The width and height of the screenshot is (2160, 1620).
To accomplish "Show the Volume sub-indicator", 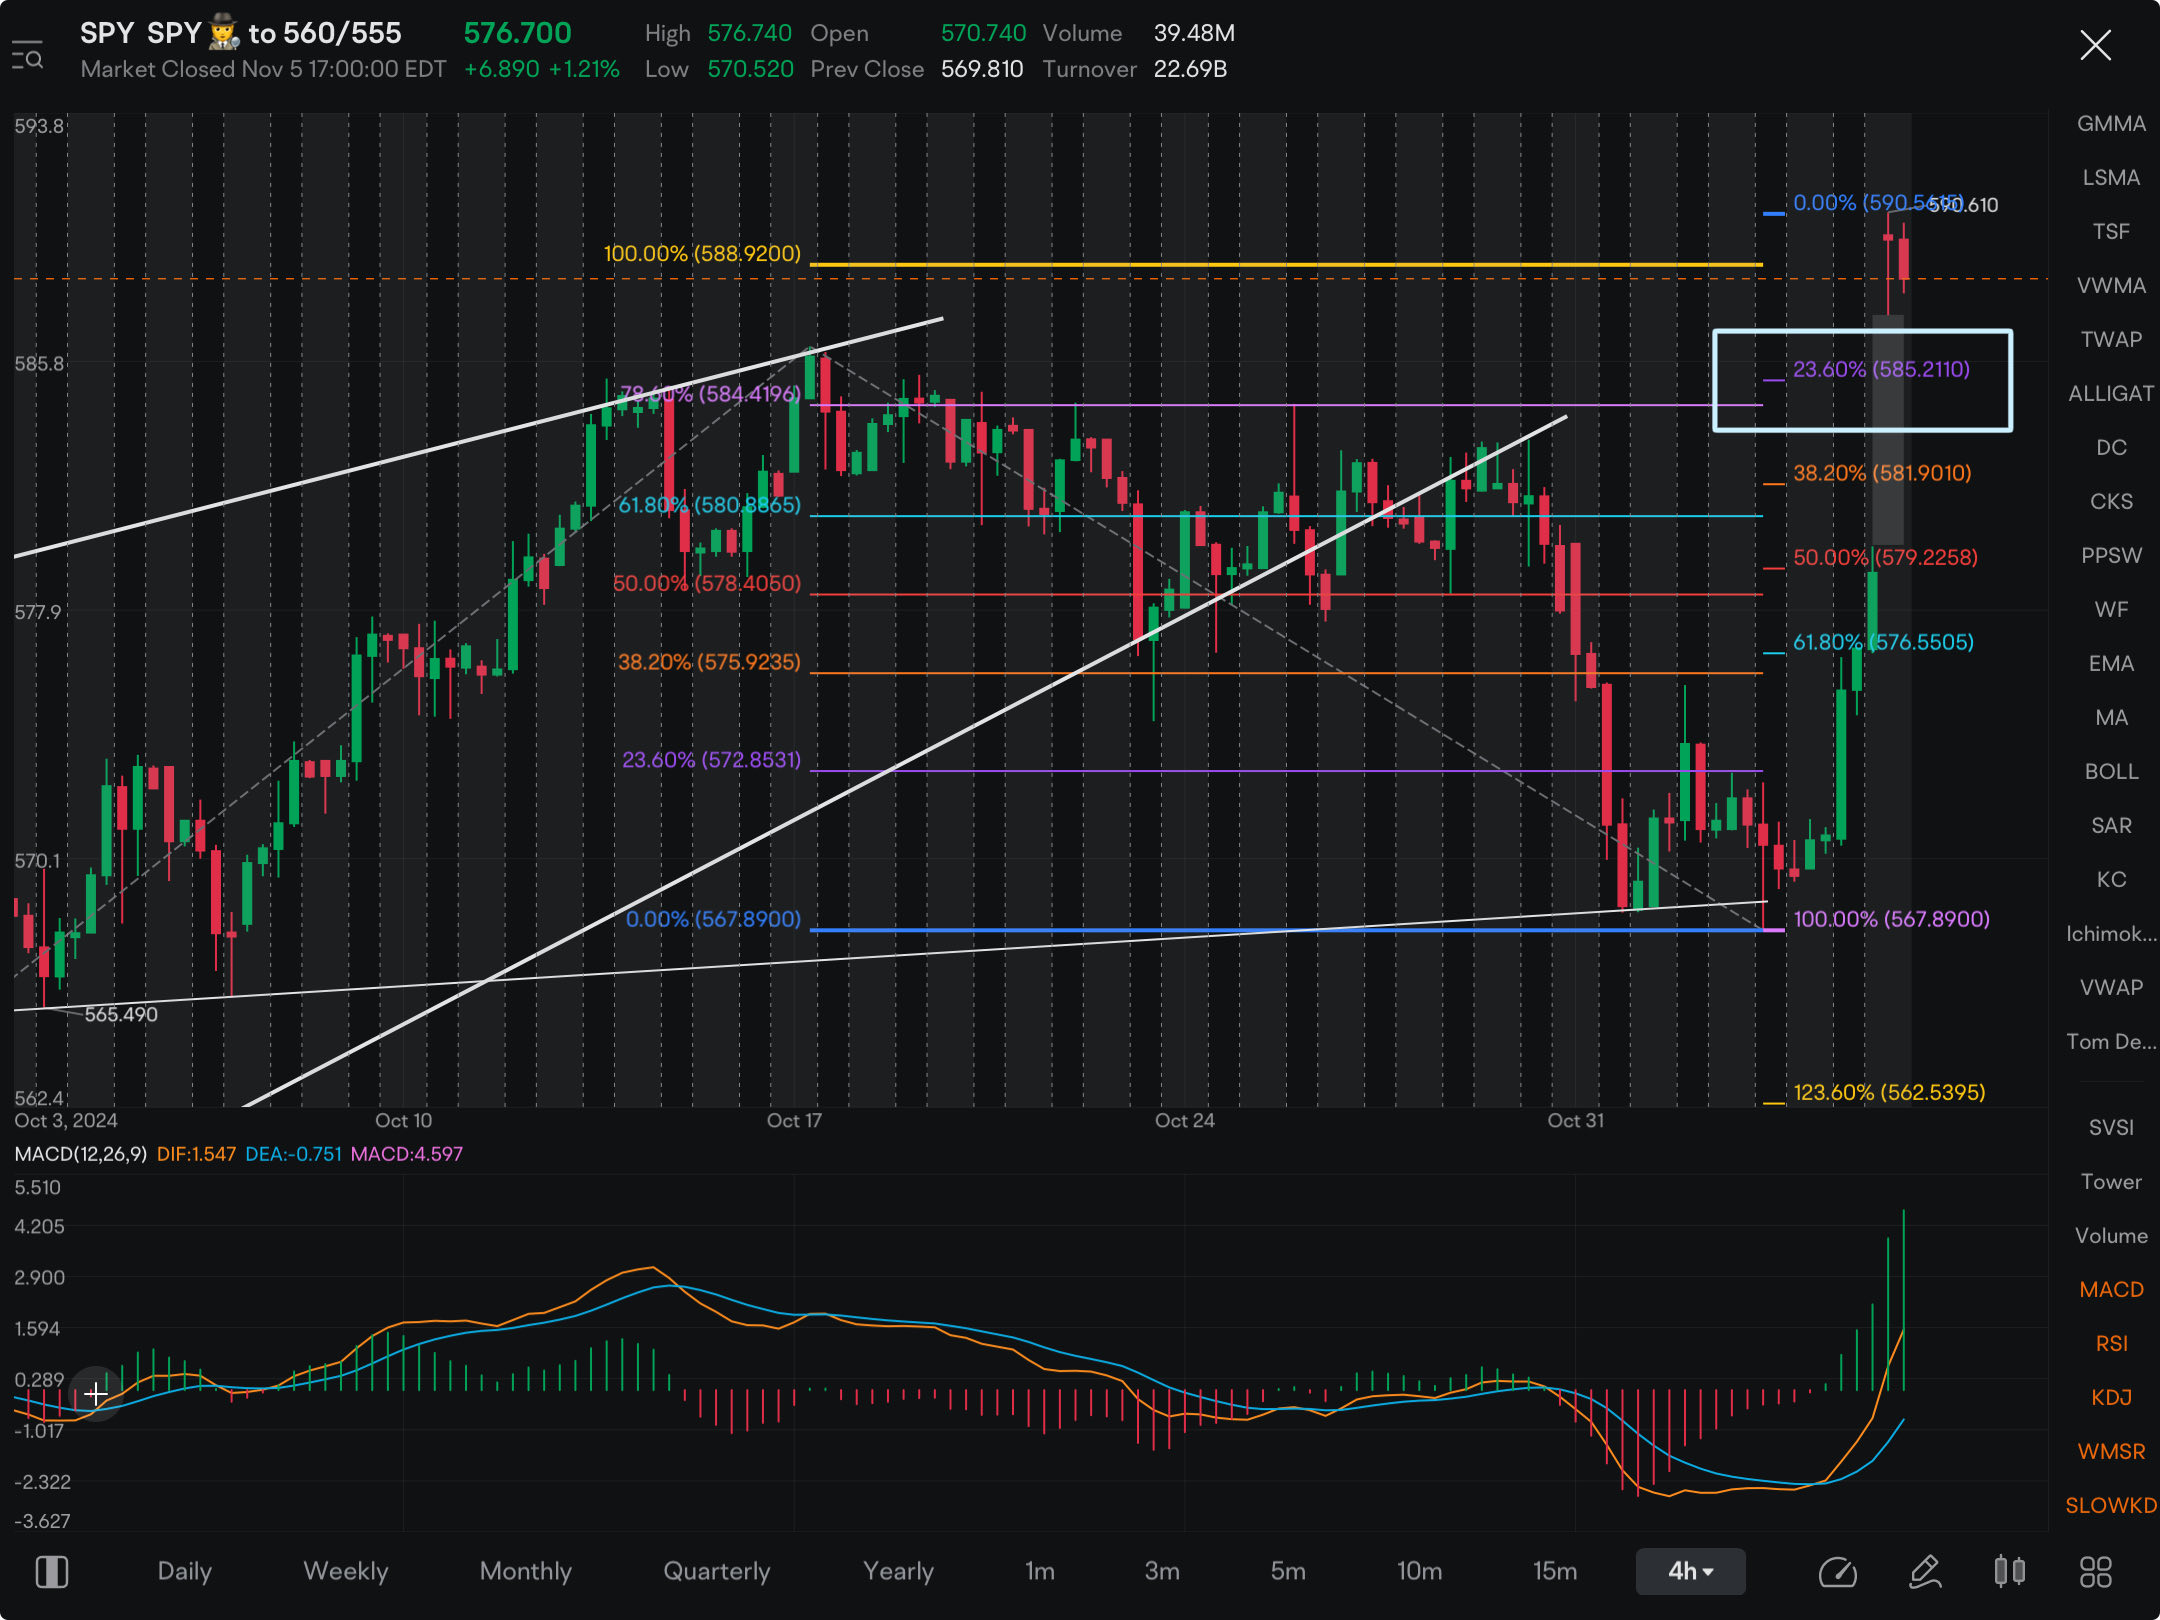I will (2111, 1236).
